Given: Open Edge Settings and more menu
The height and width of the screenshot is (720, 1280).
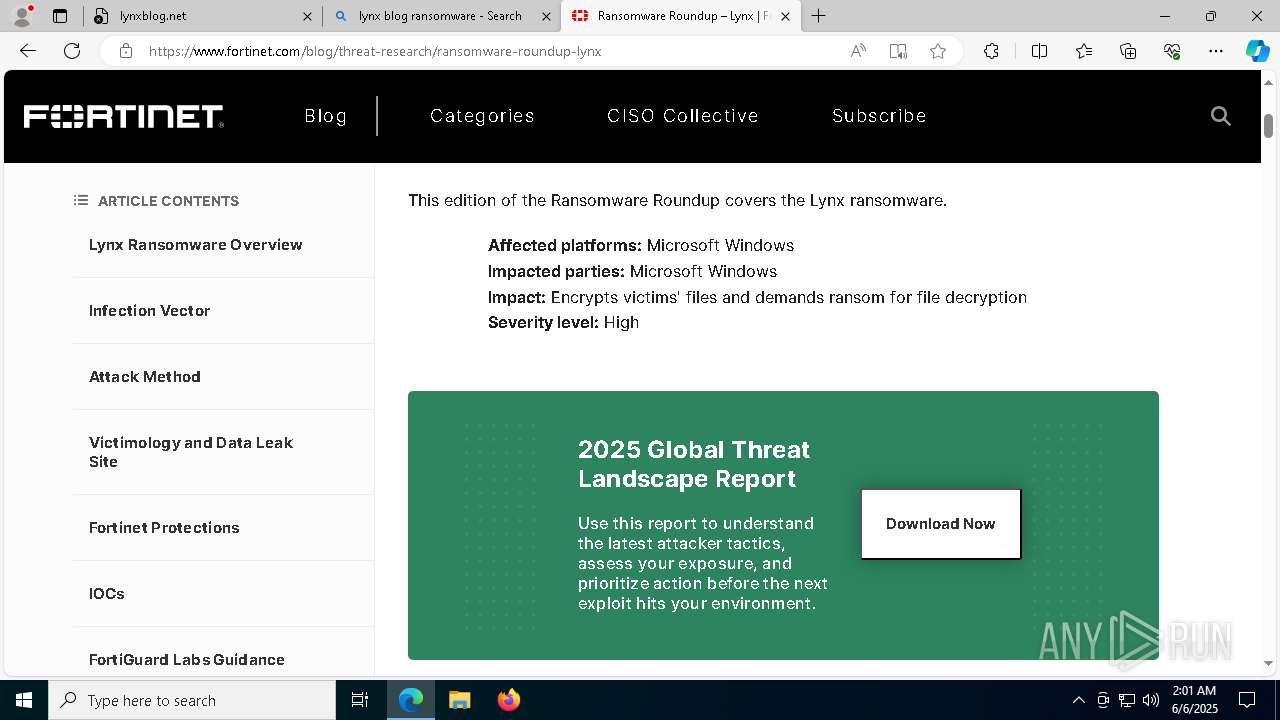Looking at the screenshot, I should 1216,51.
